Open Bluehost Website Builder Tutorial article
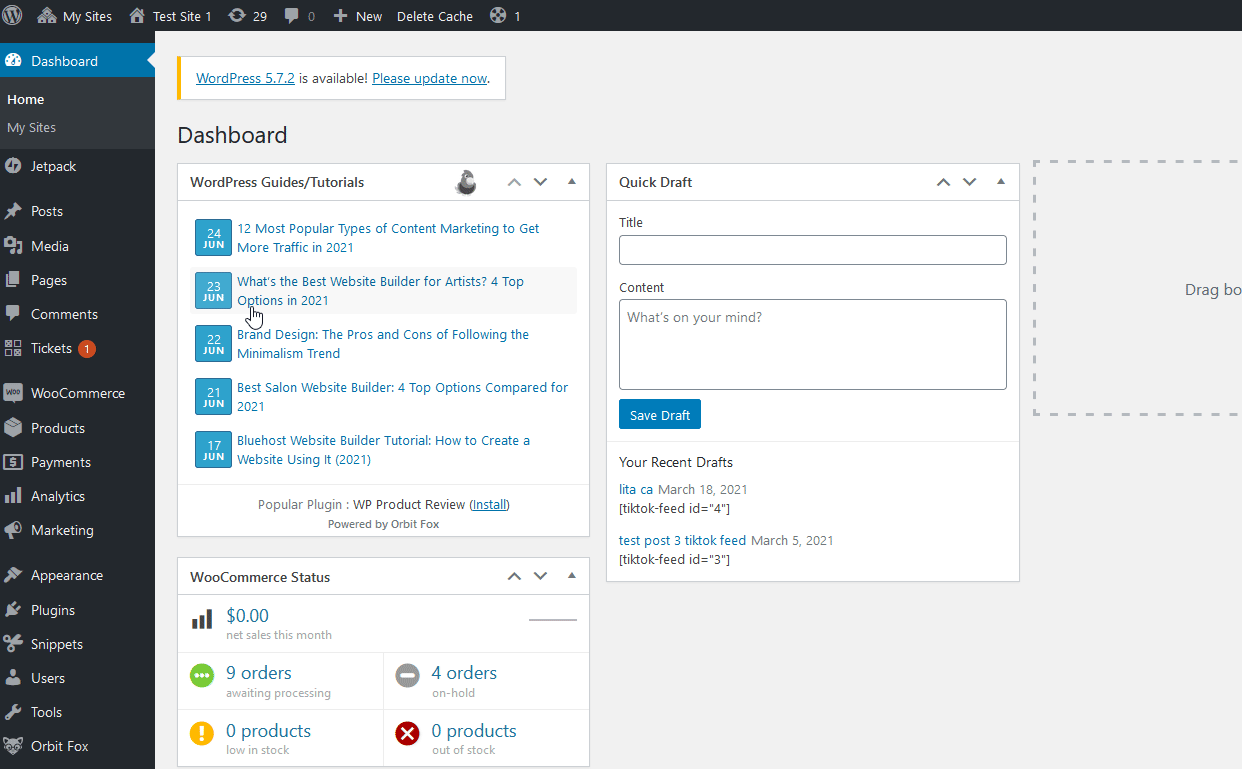Screen dimensions: 1242x769 (x=384, y=450)
